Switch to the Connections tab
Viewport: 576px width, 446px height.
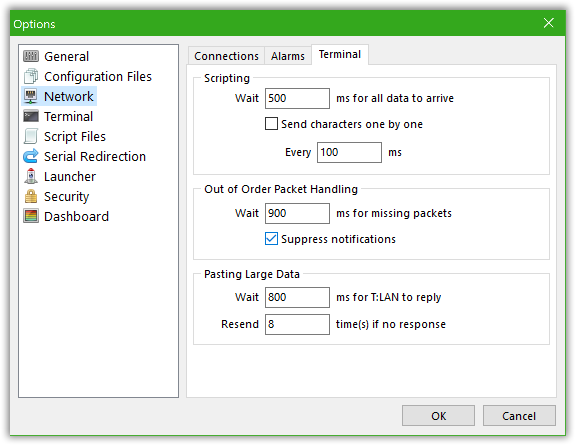pyautogui.click(x=226, y=56)
